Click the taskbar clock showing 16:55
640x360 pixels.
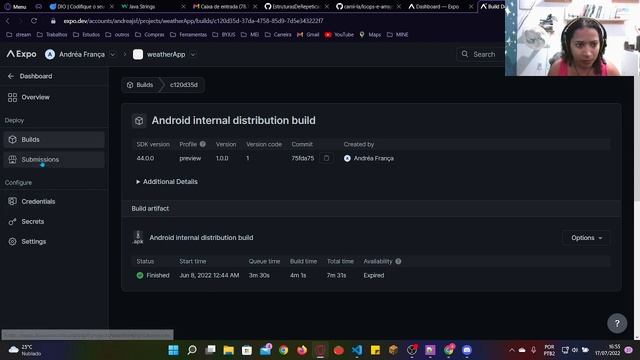point(608,350)
